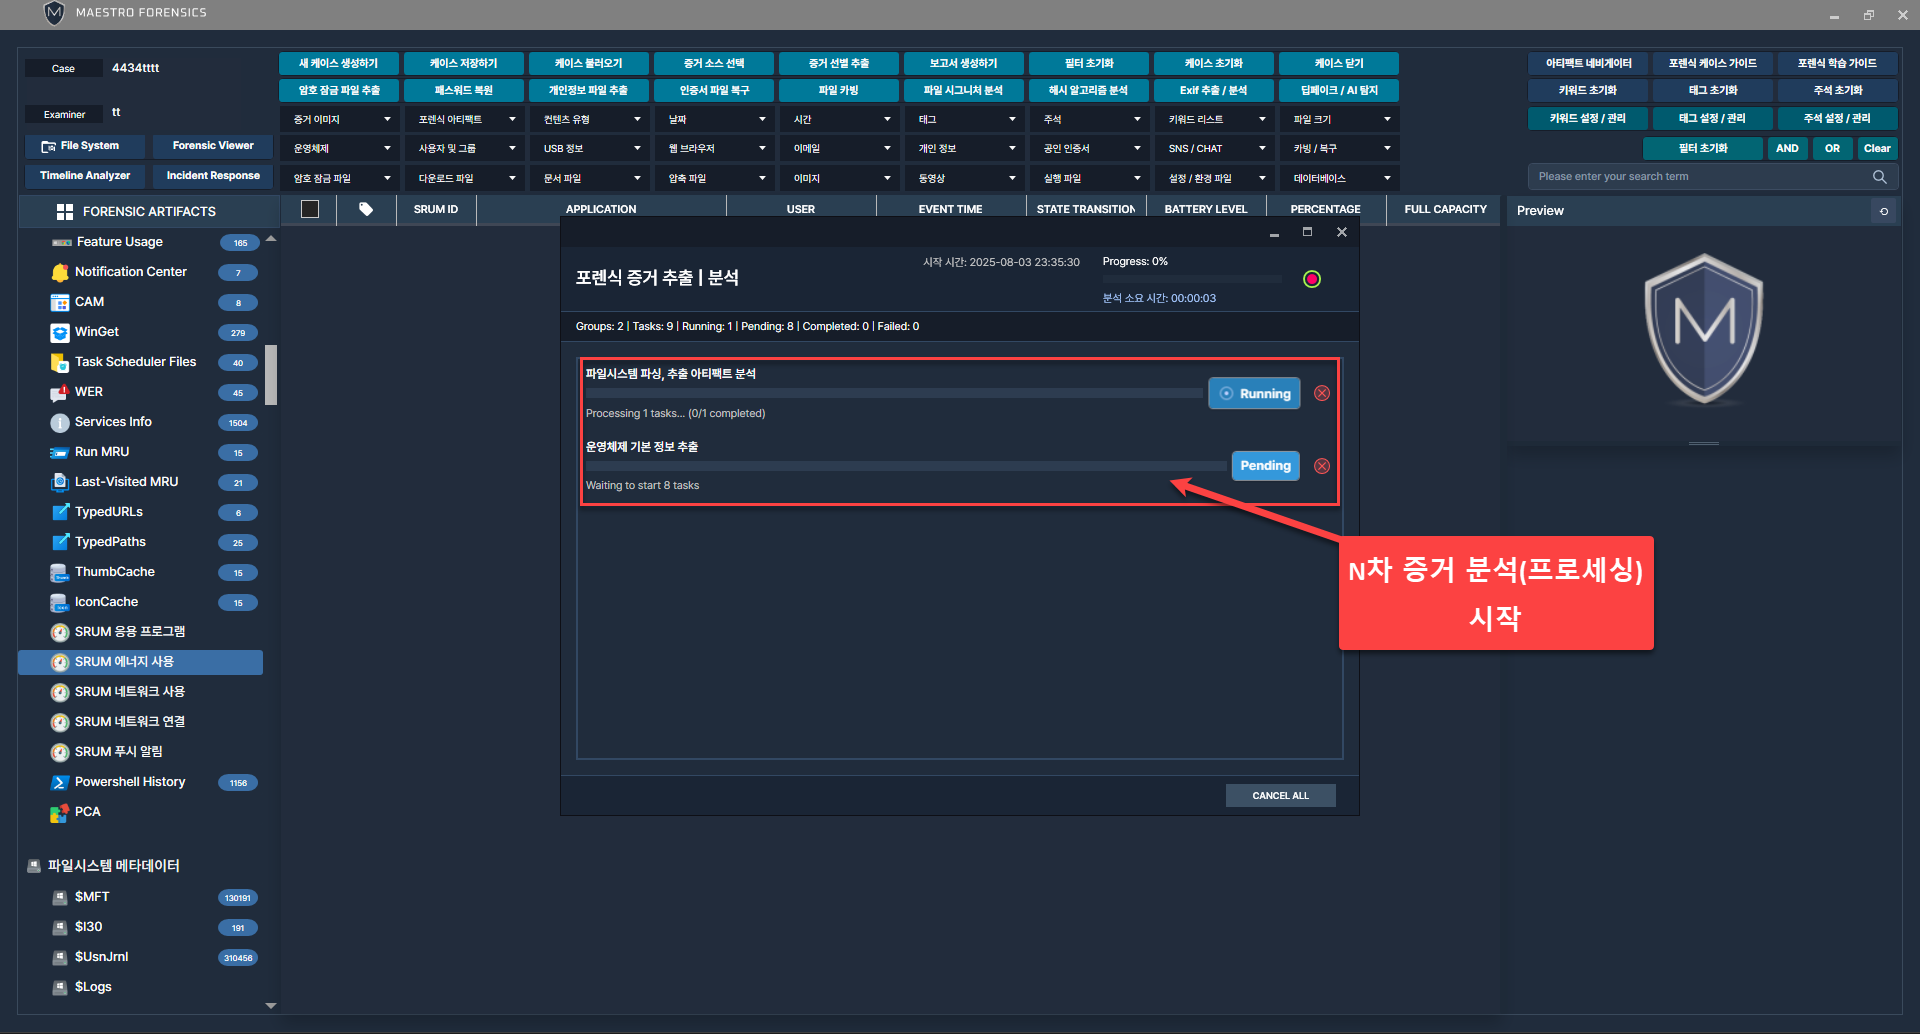Open Powershell History artifact
This screenshot has width=1920, height=1034.
point(130,782)
